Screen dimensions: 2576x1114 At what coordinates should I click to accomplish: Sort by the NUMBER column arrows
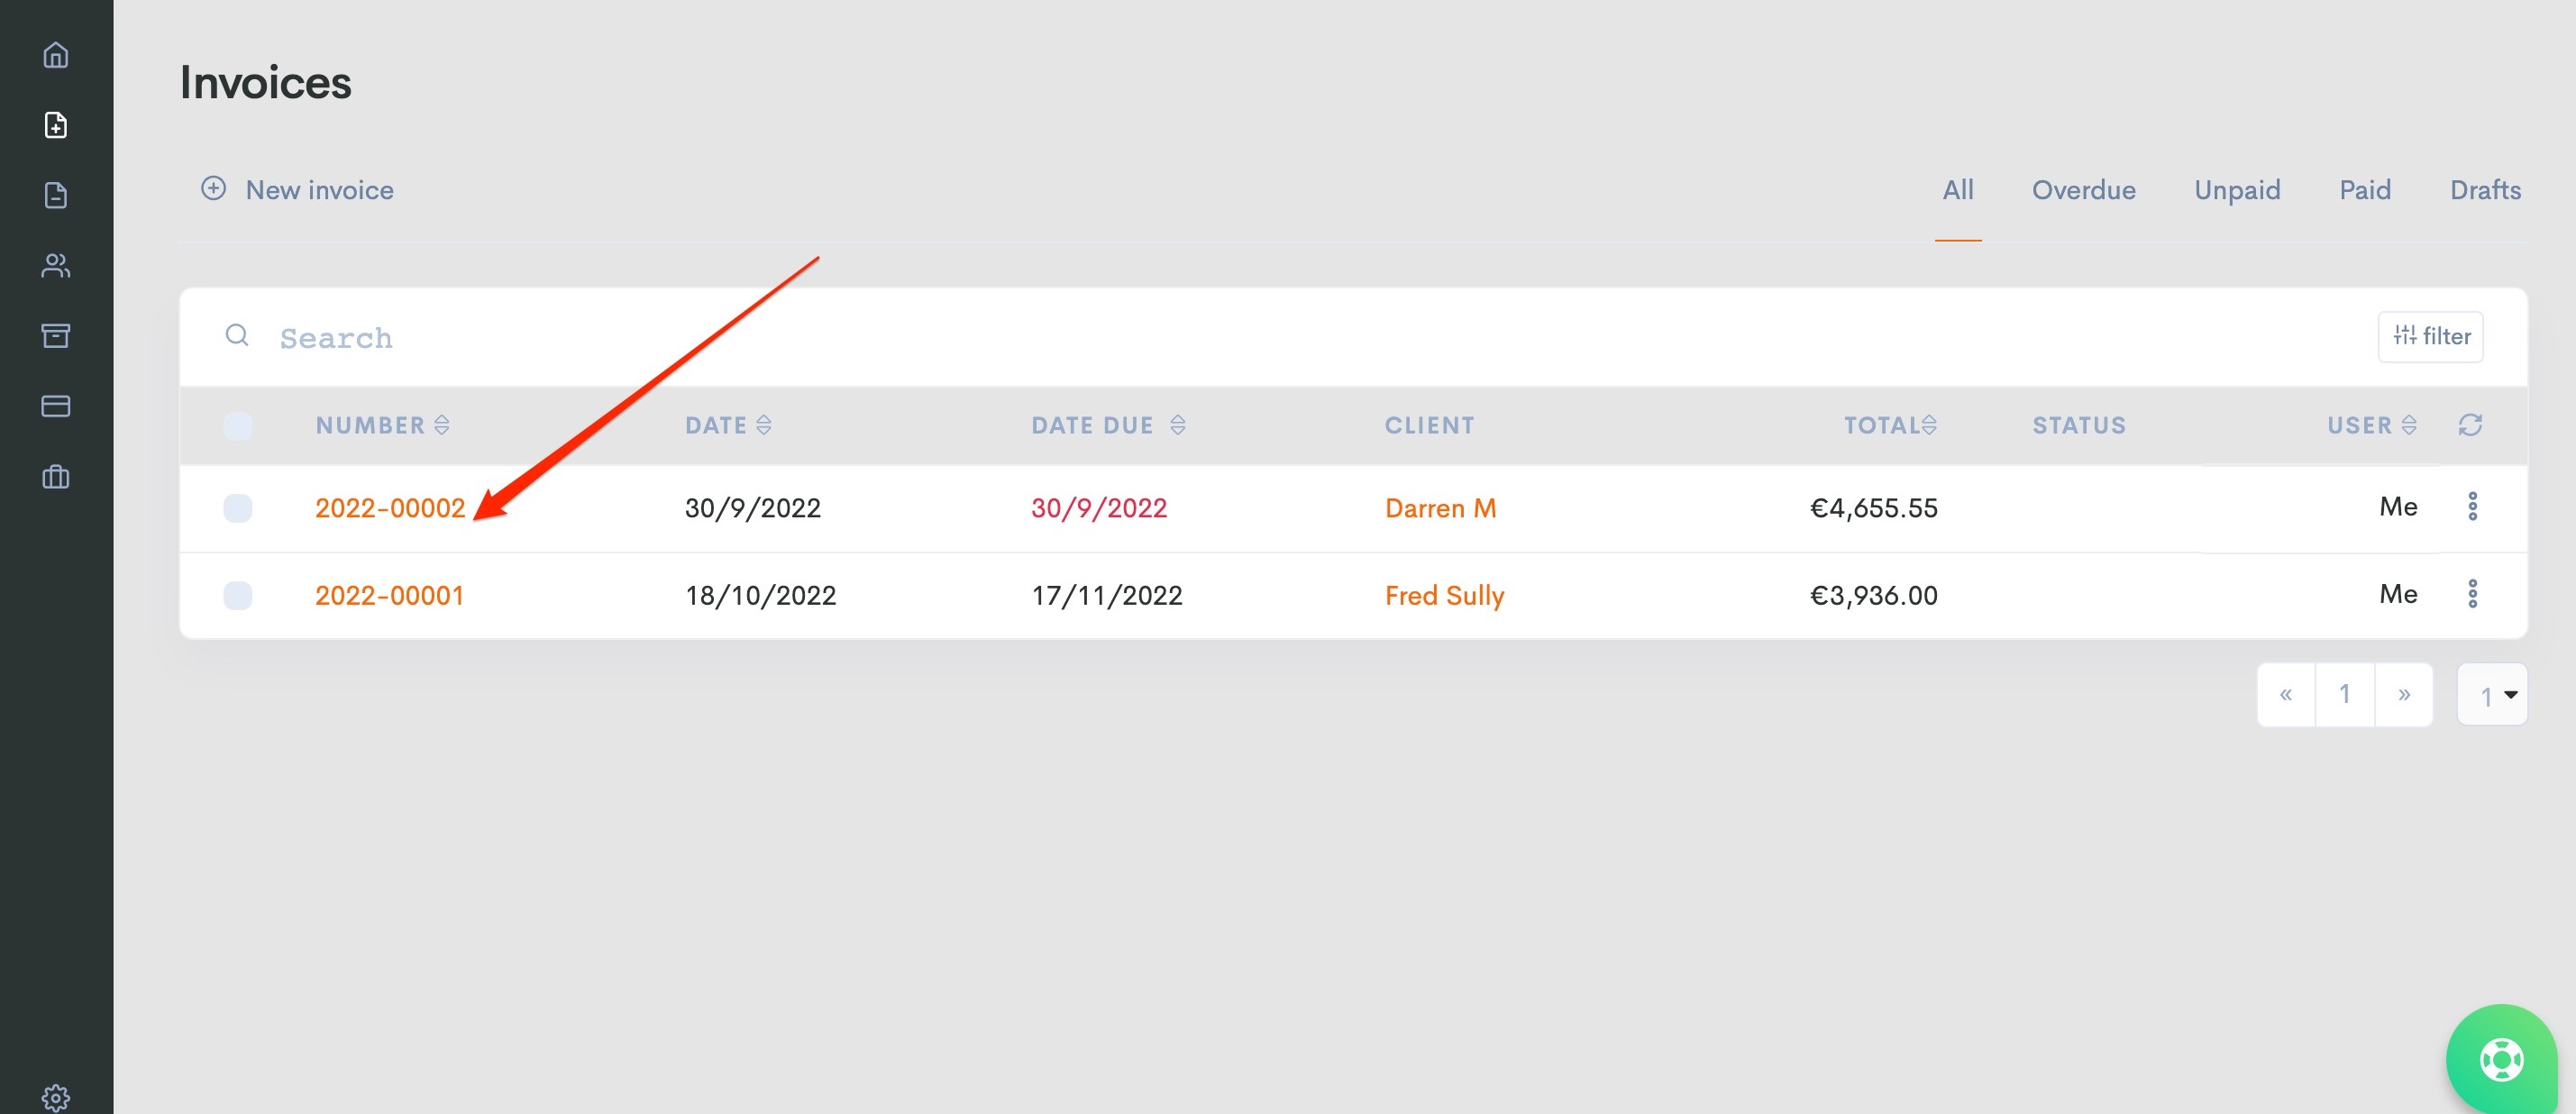[x=442, y=425]
